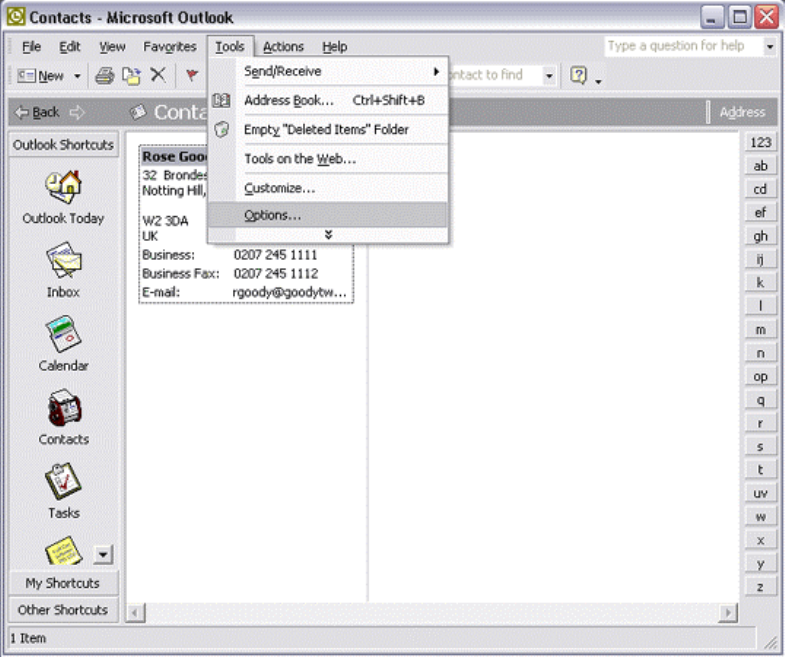Open the Calendar shortcut icon
The image size is (785, 657).
[63, 334]
